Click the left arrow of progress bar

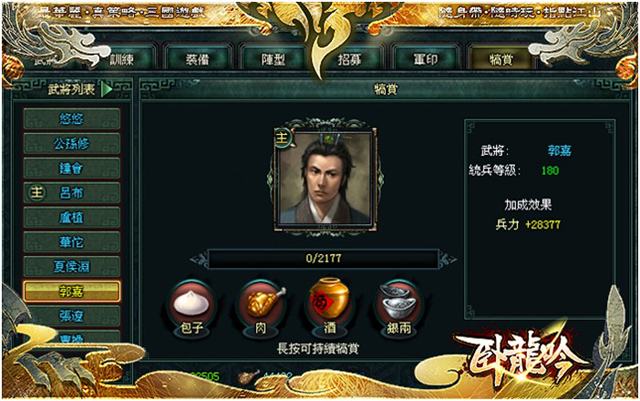[x=200, y=258]
